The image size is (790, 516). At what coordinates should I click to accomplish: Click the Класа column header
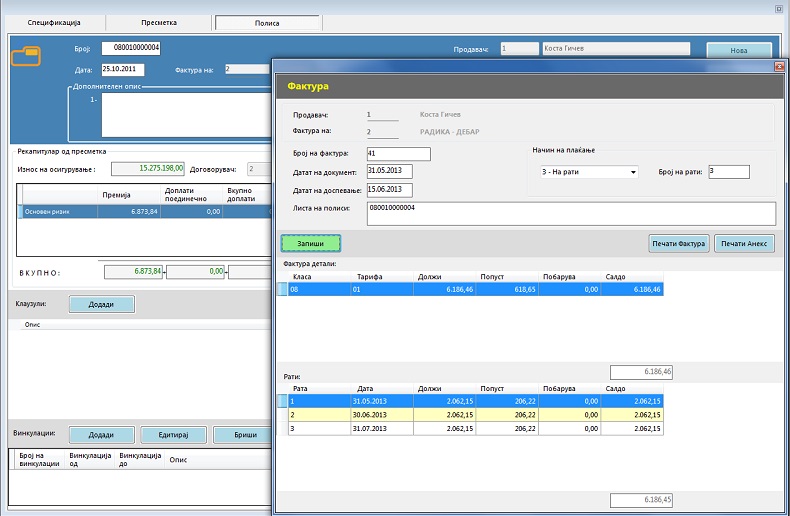coord(319,277)
